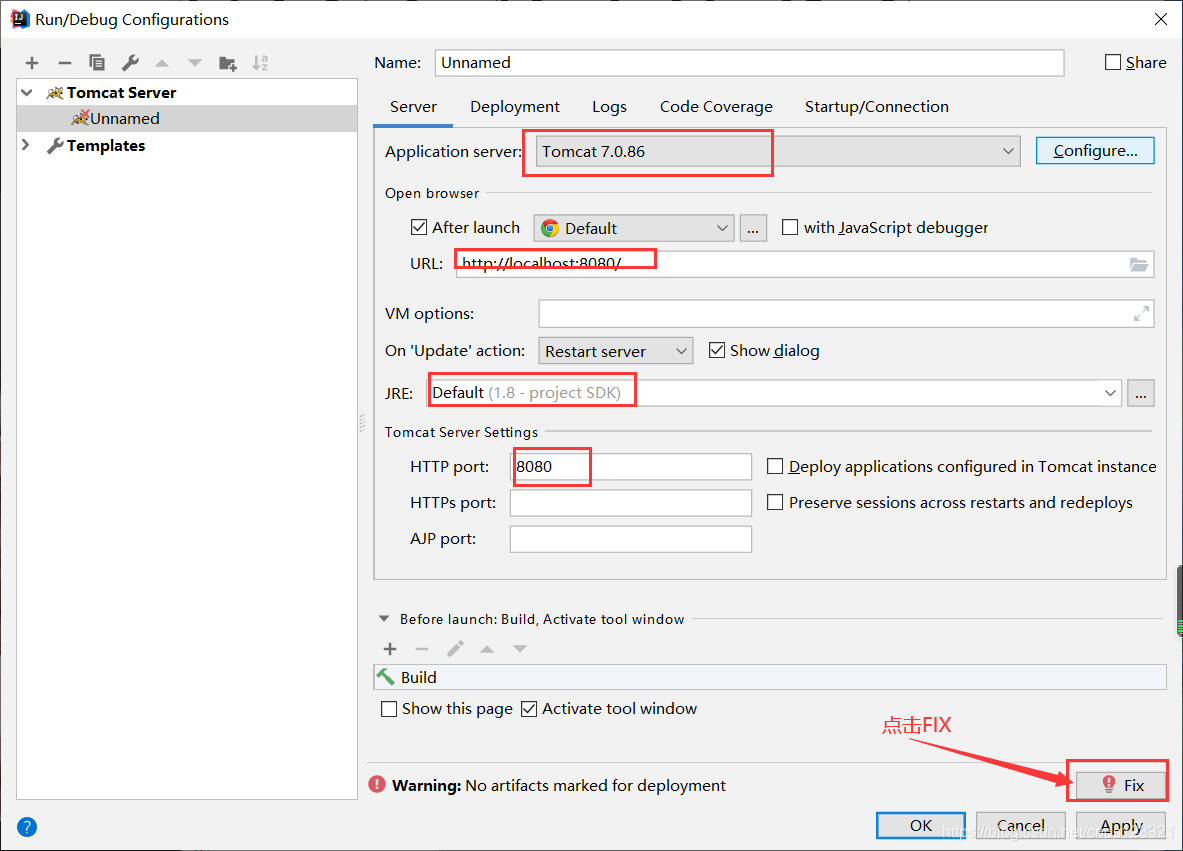Click the URL field folder browse icon
1183x851 pixels.
pos(1138,264)
